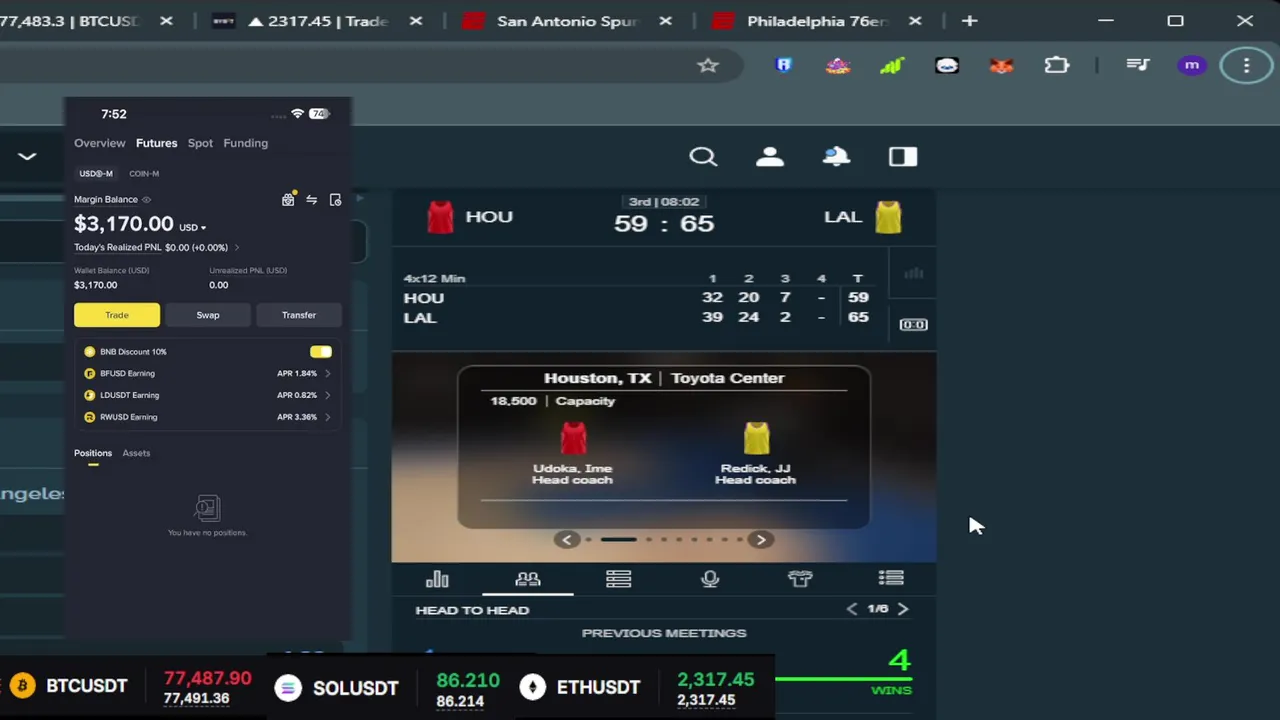Open the gift rewards icon in Binance panel
1280x720 pixels.
[288, 199]
